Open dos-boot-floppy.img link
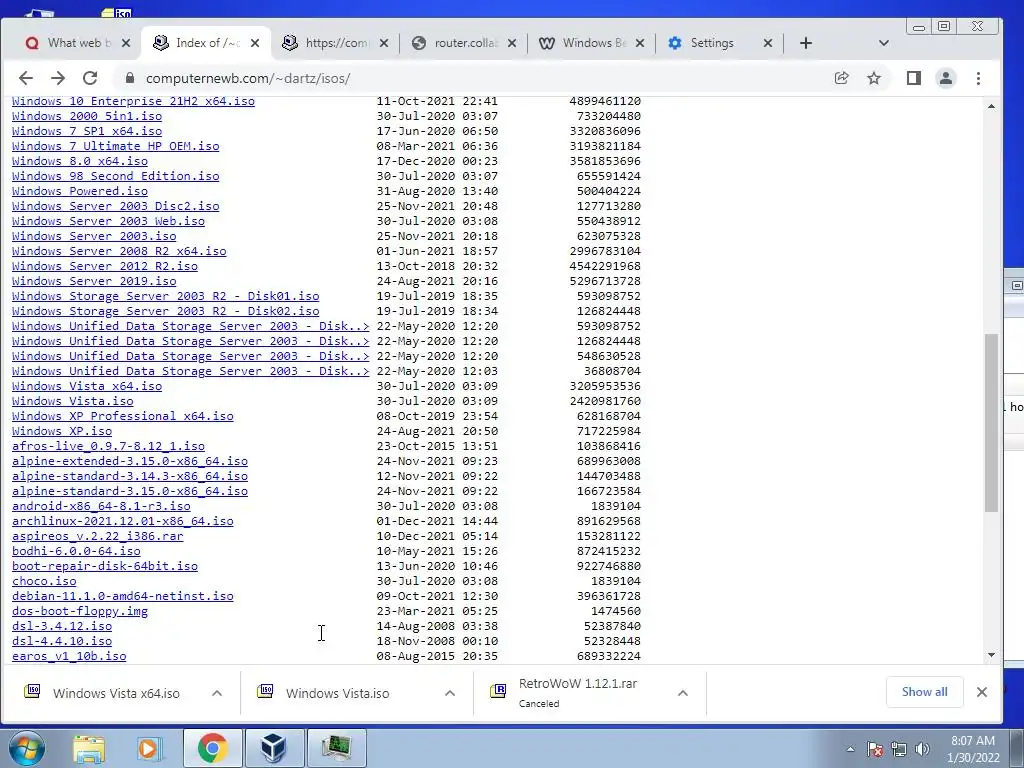Screen dimensions: 1024x768 tap(80, 612)
